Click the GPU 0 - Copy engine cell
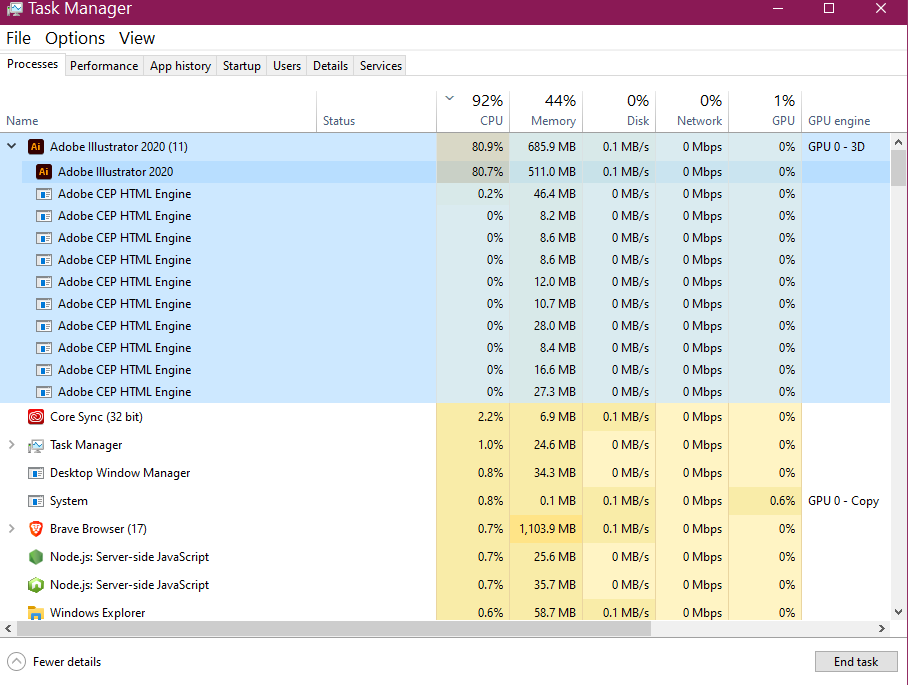This screenshot has height=685, width=908. point(844,501)
